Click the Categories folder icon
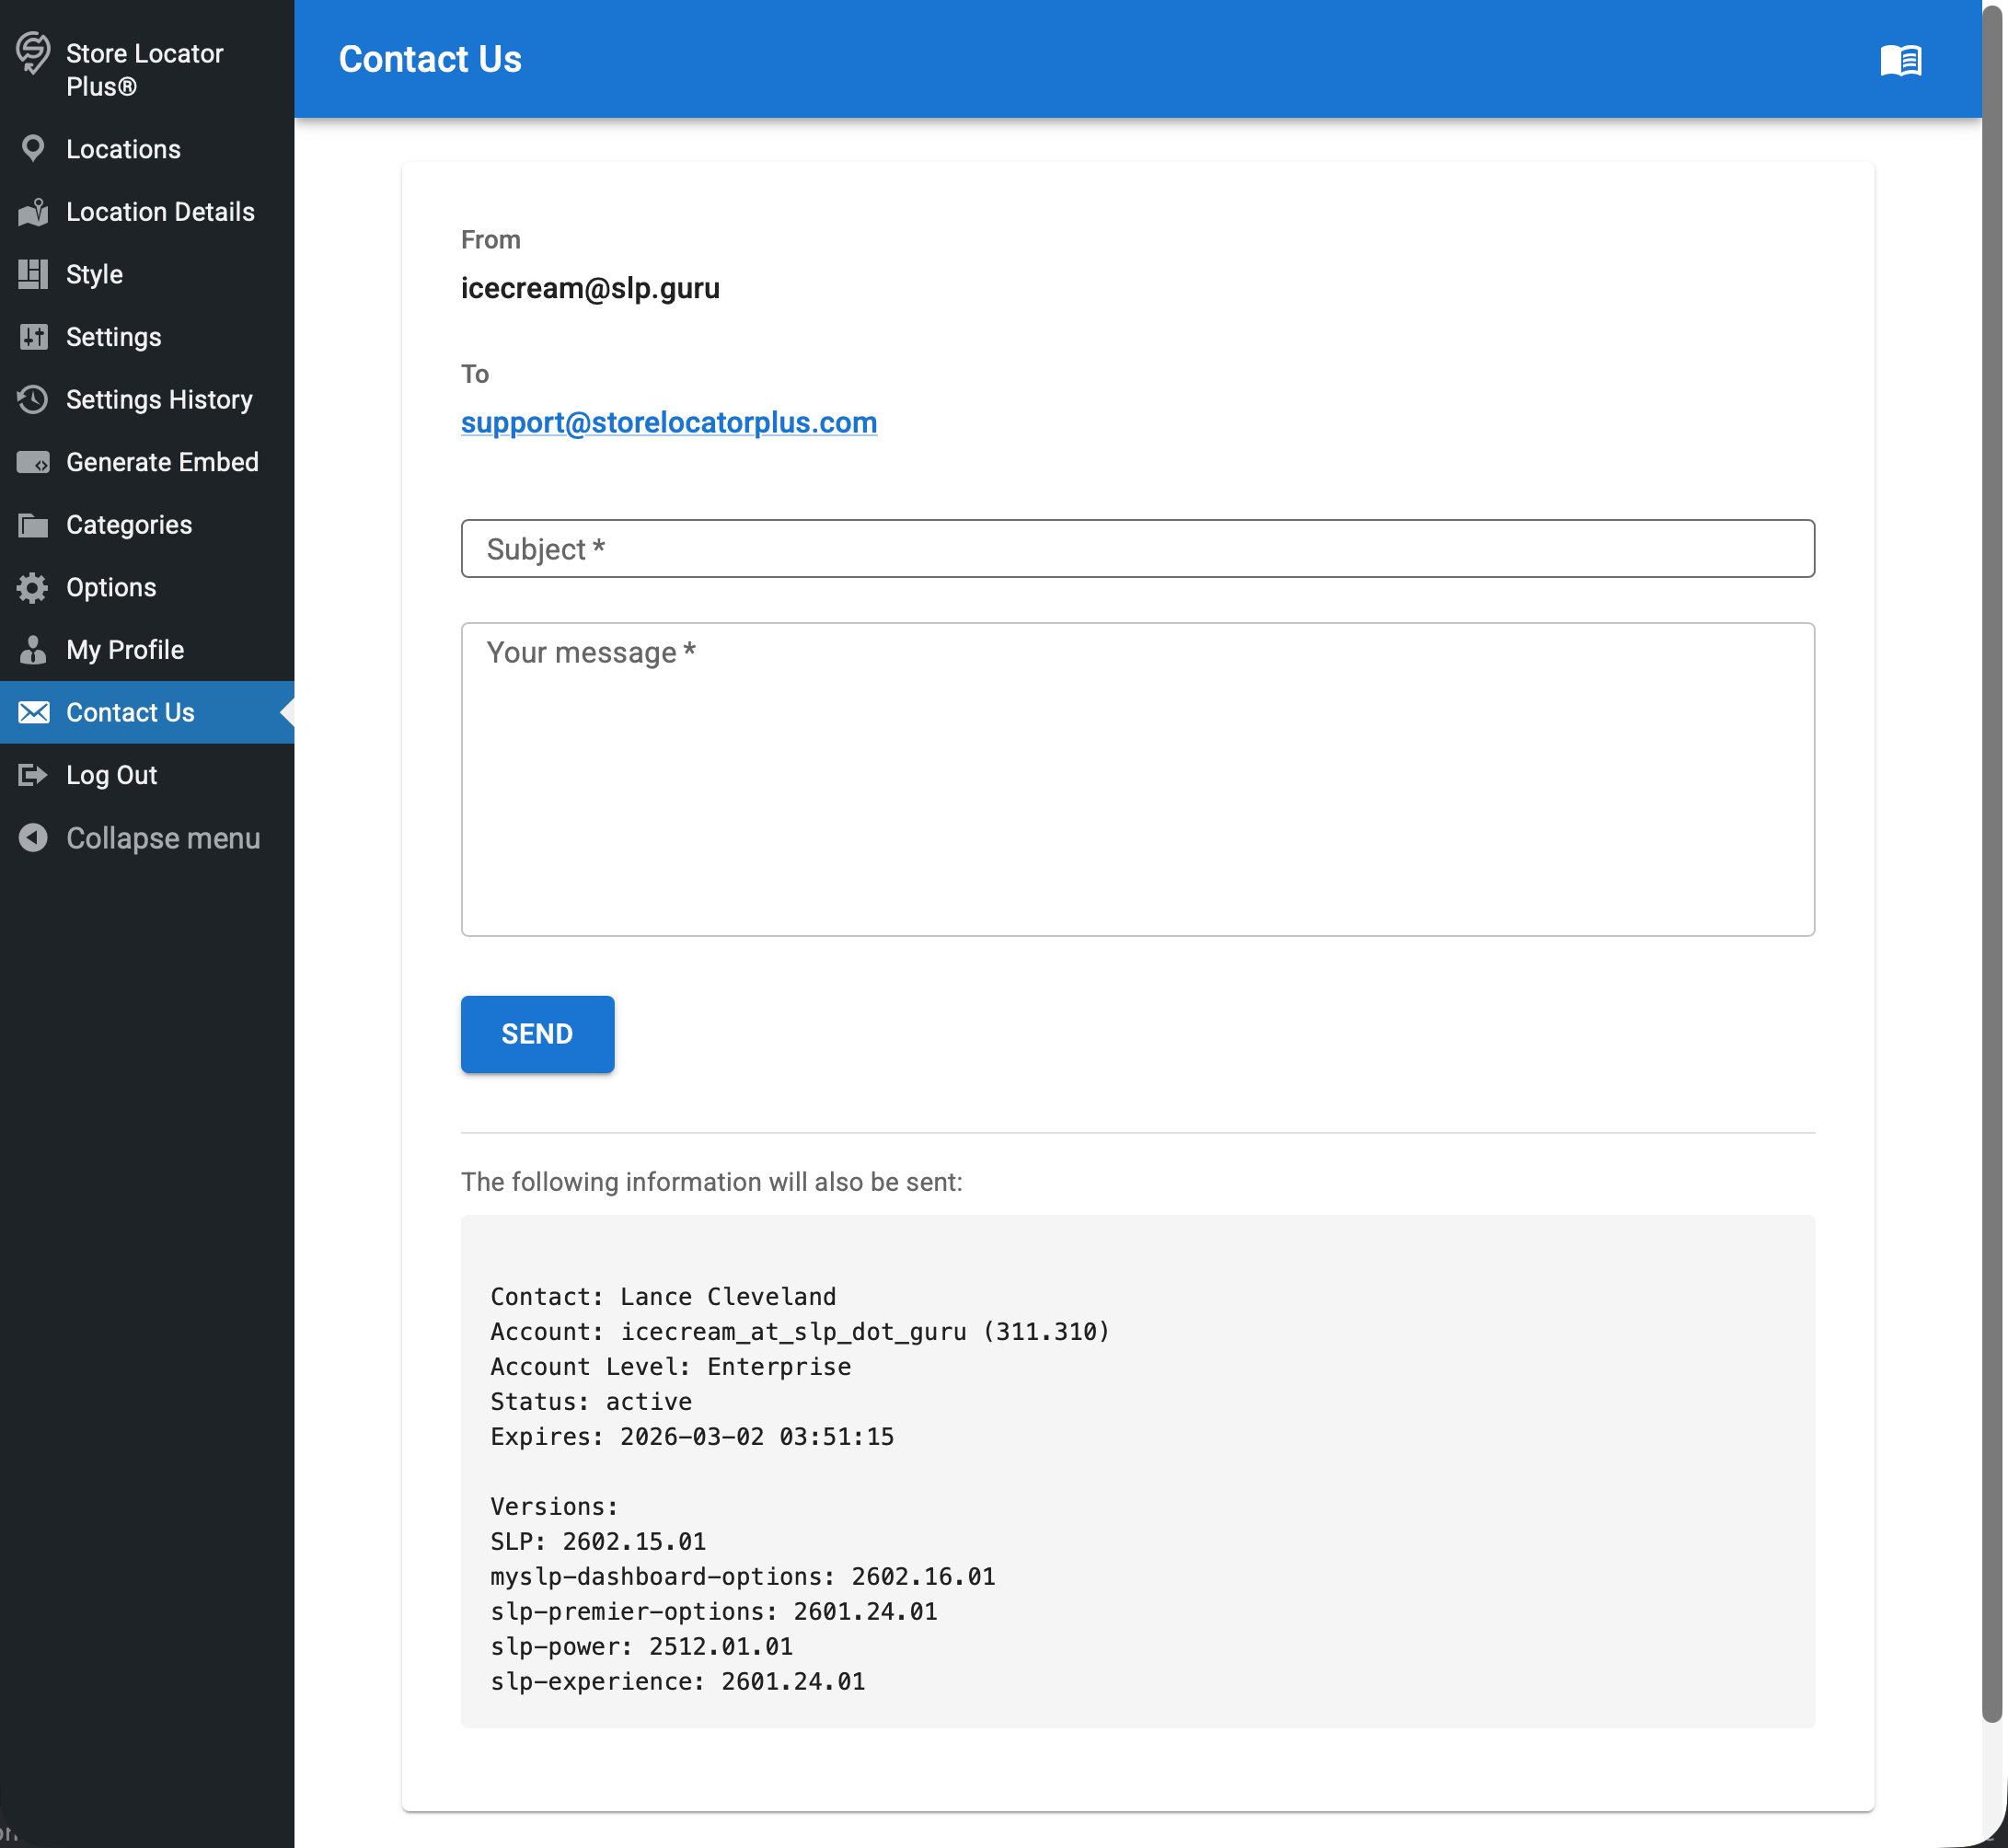Screen dimensions: 2008x1848 click(33, 525)
